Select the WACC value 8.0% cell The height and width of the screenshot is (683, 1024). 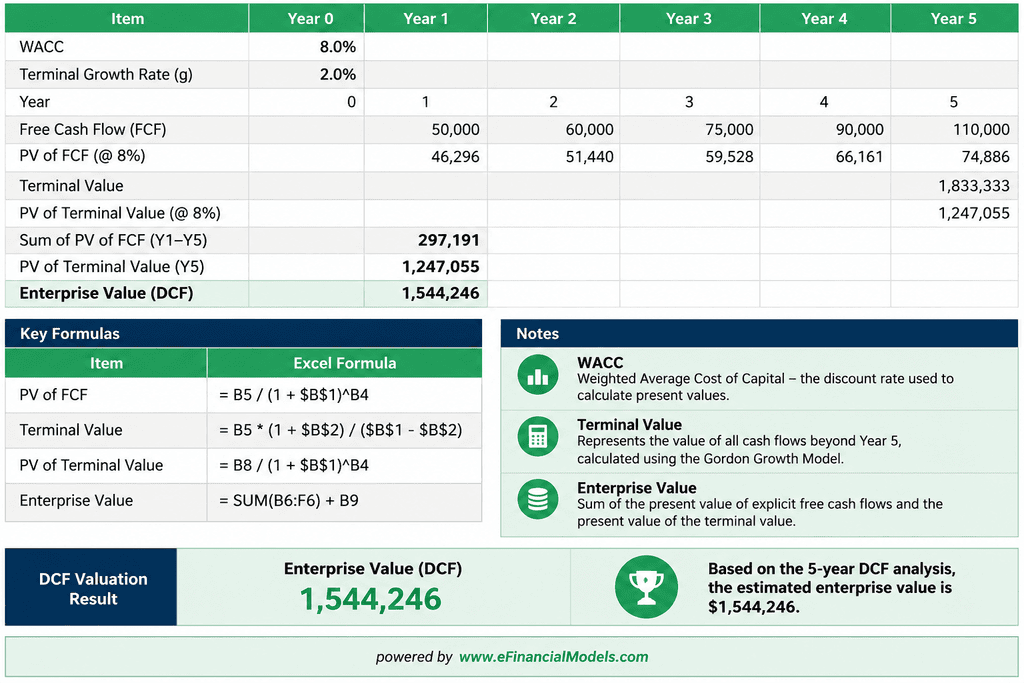pos(306,47)
